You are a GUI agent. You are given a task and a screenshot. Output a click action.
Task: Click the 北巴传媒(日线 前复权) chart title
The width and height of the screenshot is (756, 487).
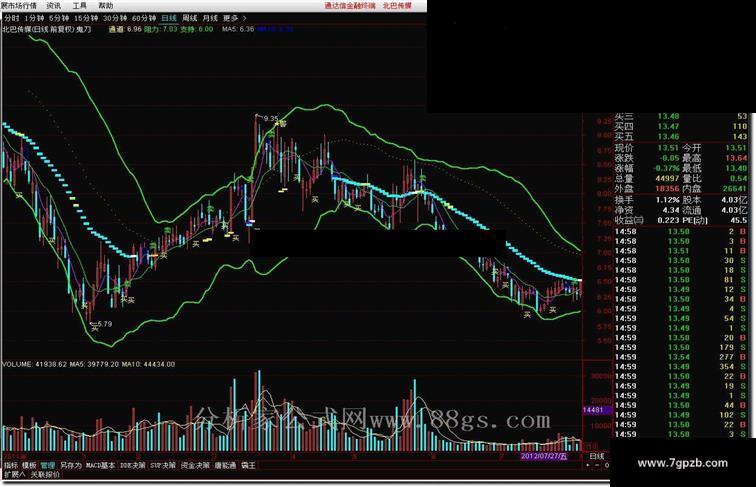(x=38, y=29)
